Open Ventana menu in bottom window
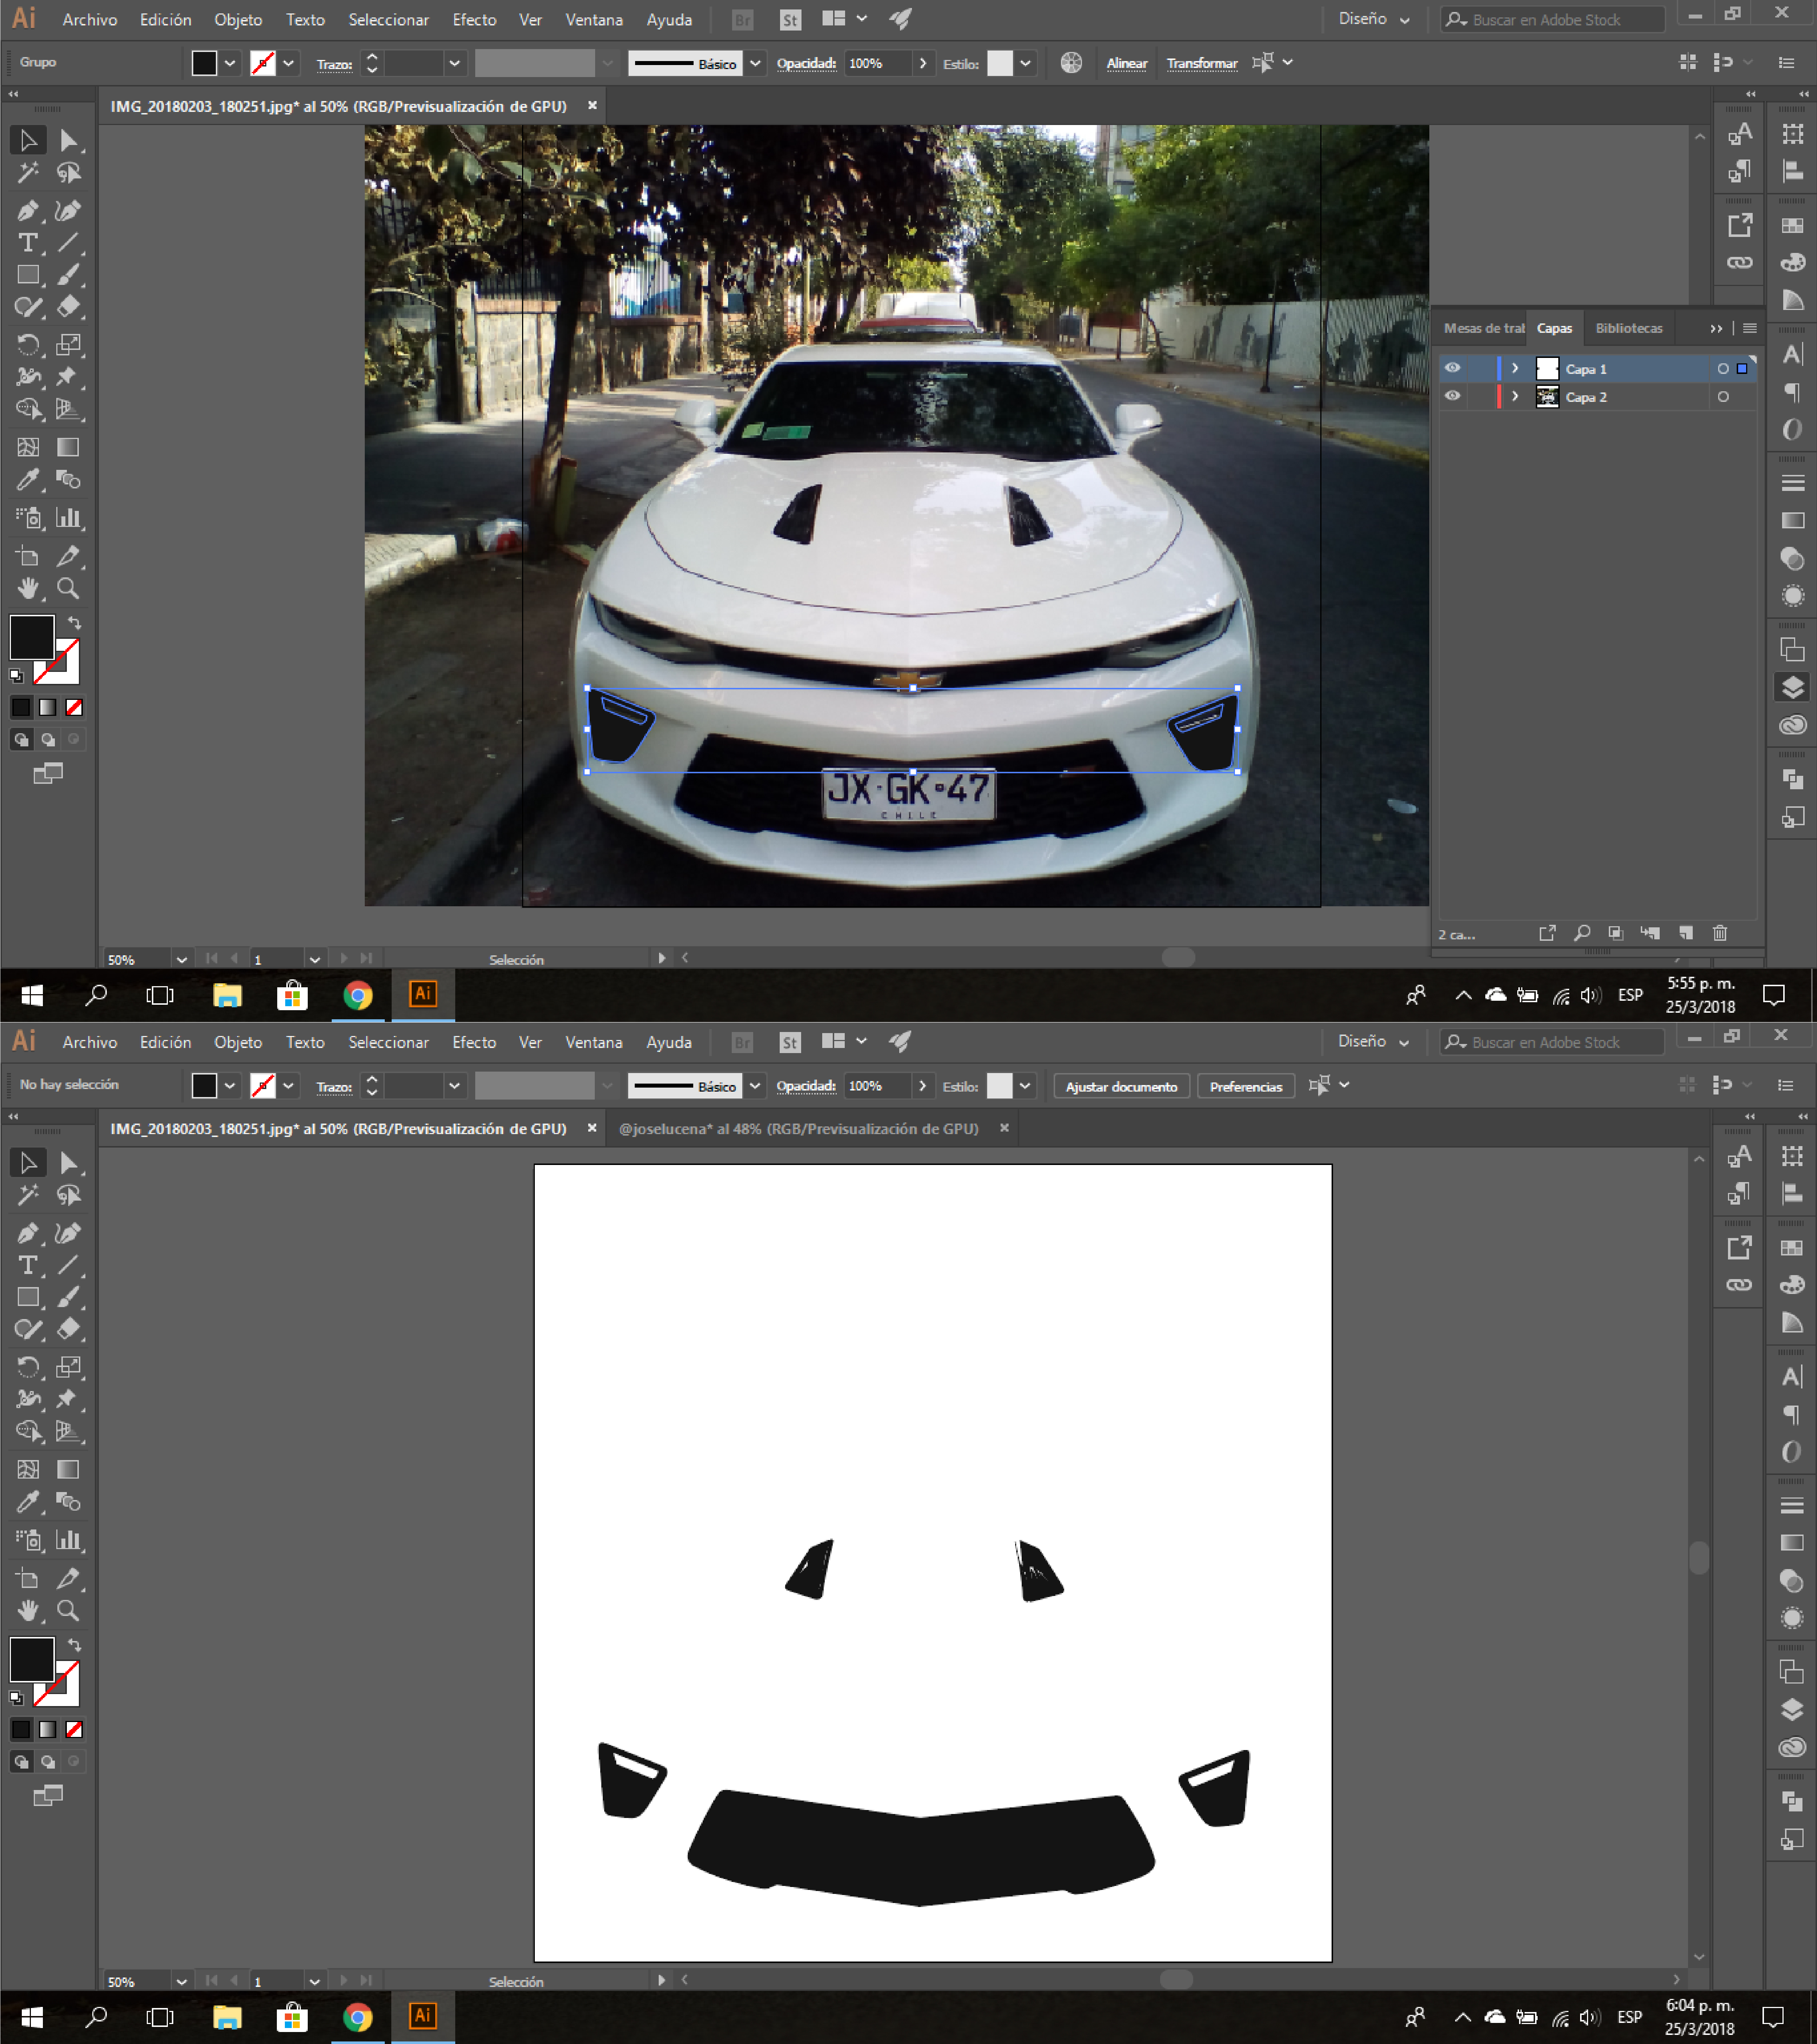Viewport: 1817px width, 2044px height. (594, 1043)
